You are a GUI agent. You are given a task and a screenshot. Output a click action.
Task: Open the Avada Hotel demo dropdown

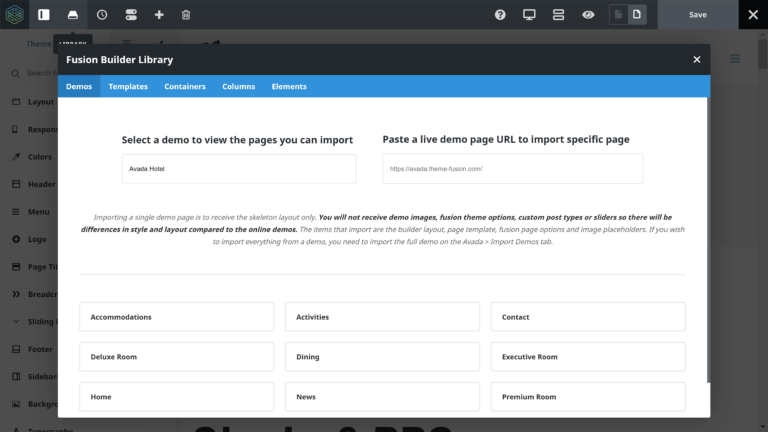click(x=239, y=168)
